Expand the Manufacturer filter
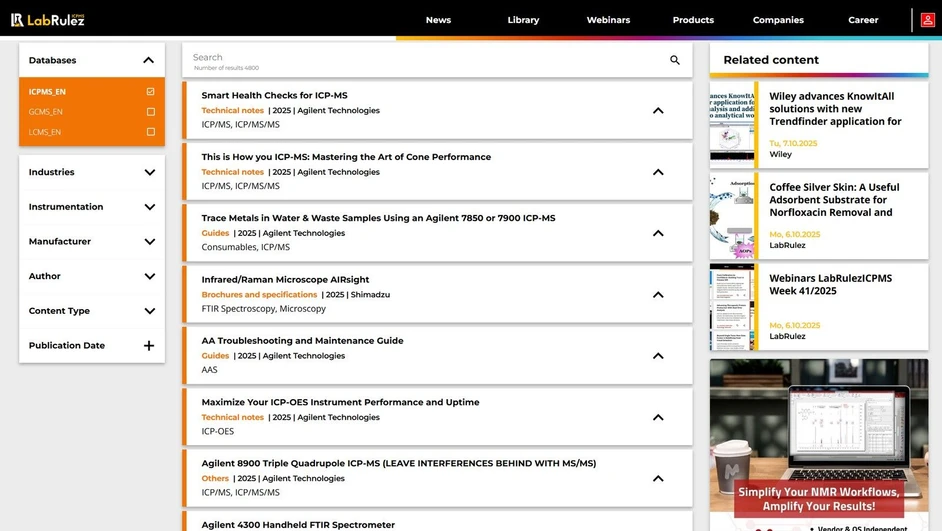Screen dimensions: 942x531 [x=150, y=241]
